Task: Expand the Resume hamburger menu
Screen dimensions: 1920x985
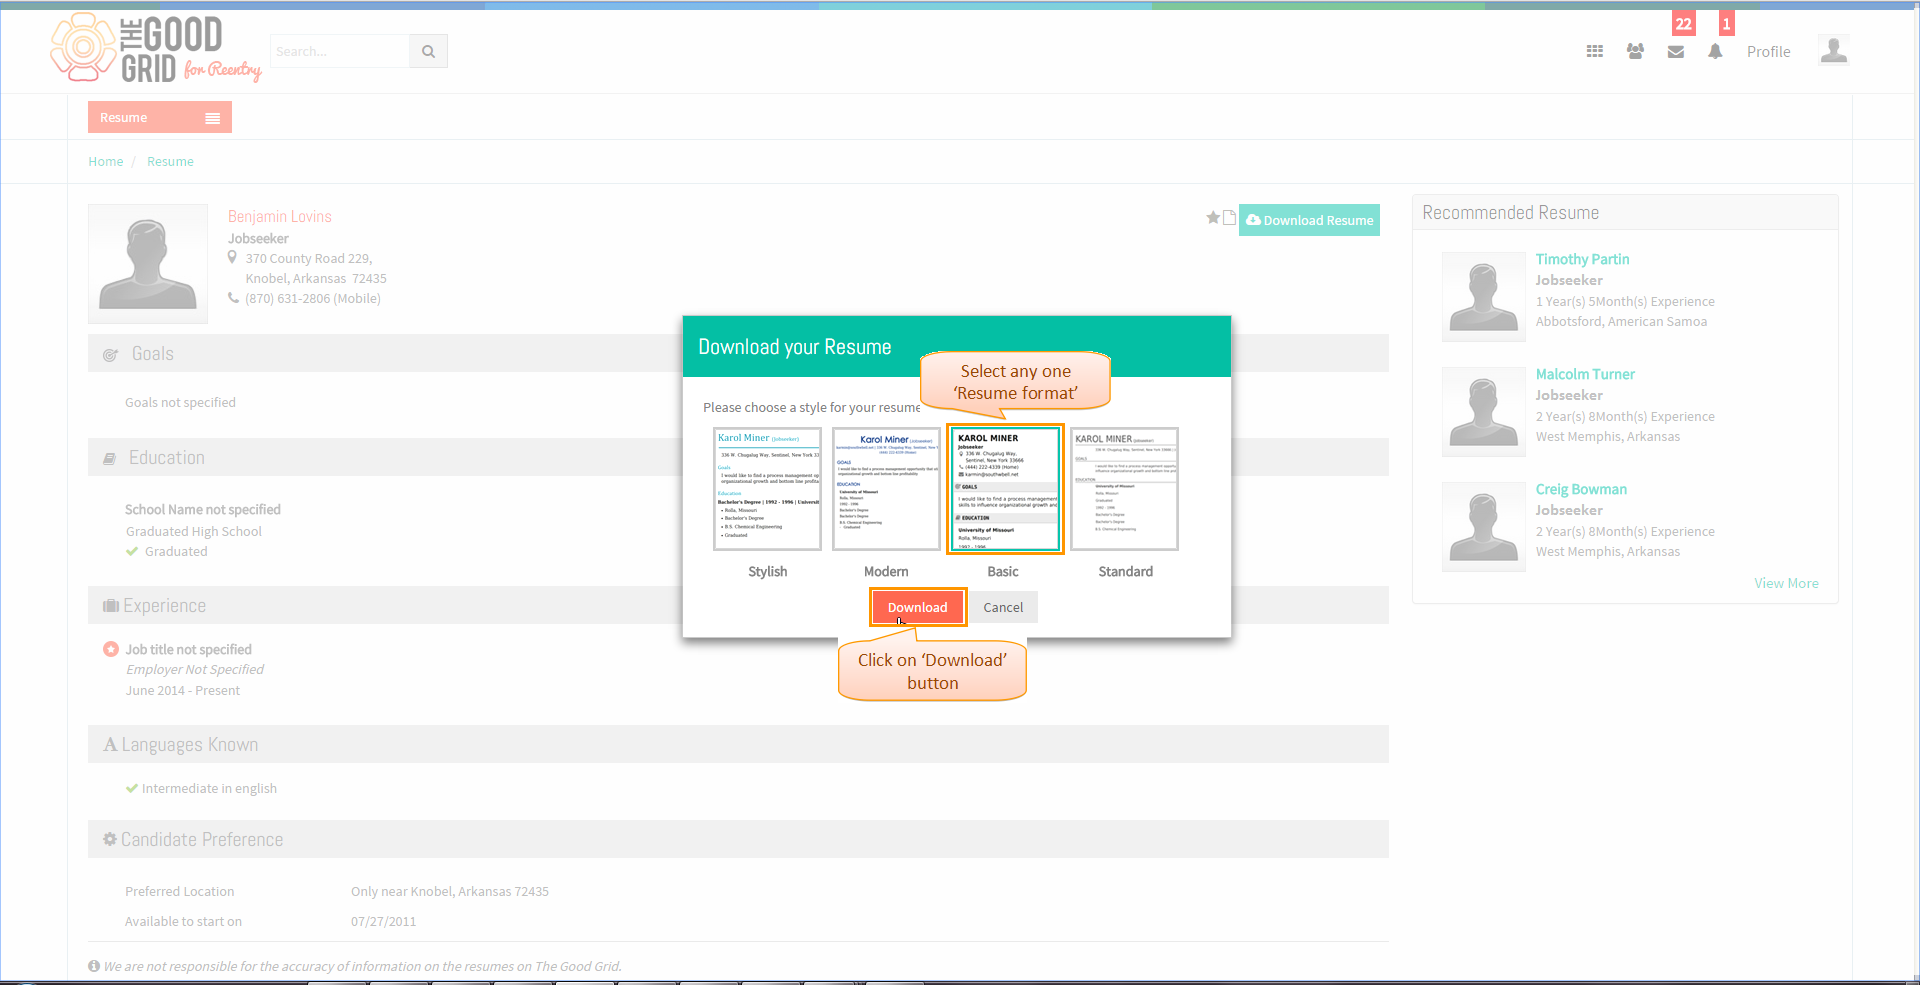Action: tap(212, 118)
